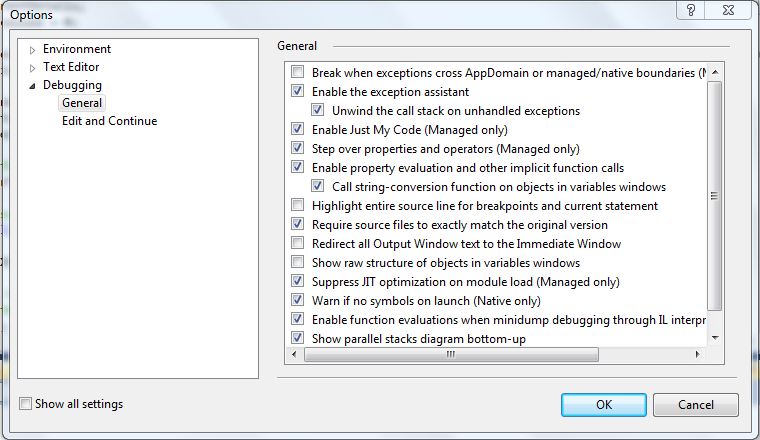Uncheck Enable Just My Code option
The height and width of the screenshot is (440, 760).
[x=298, y=129]
